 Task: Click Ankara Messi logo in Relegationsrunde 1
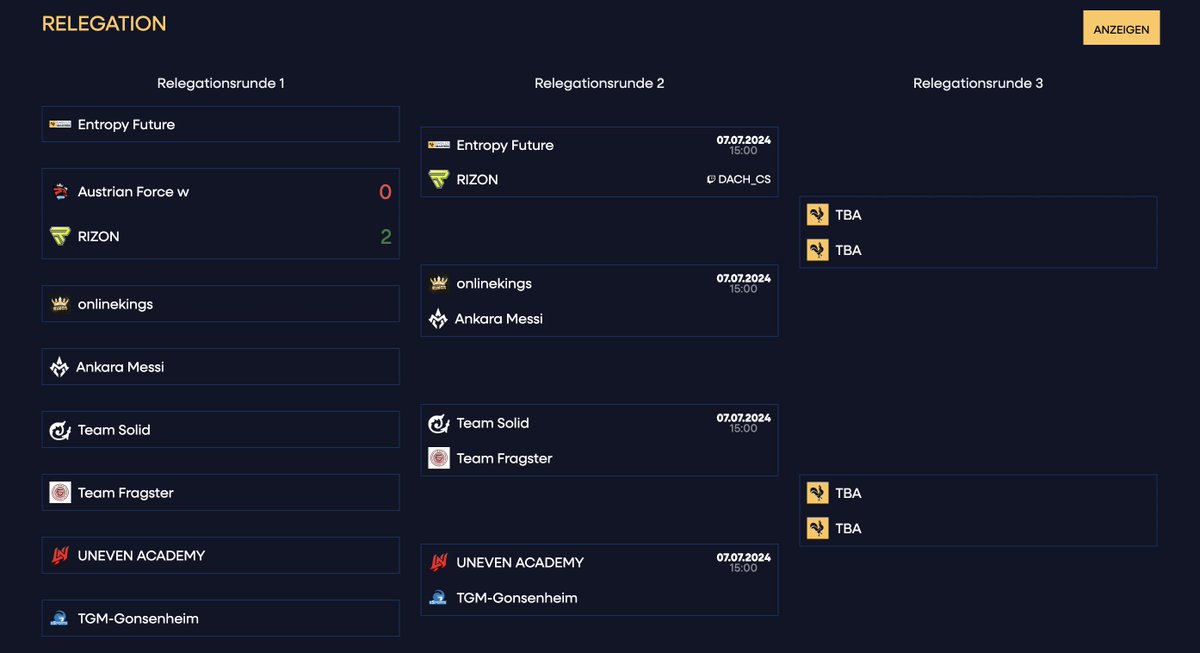click(x=59, y=367)
